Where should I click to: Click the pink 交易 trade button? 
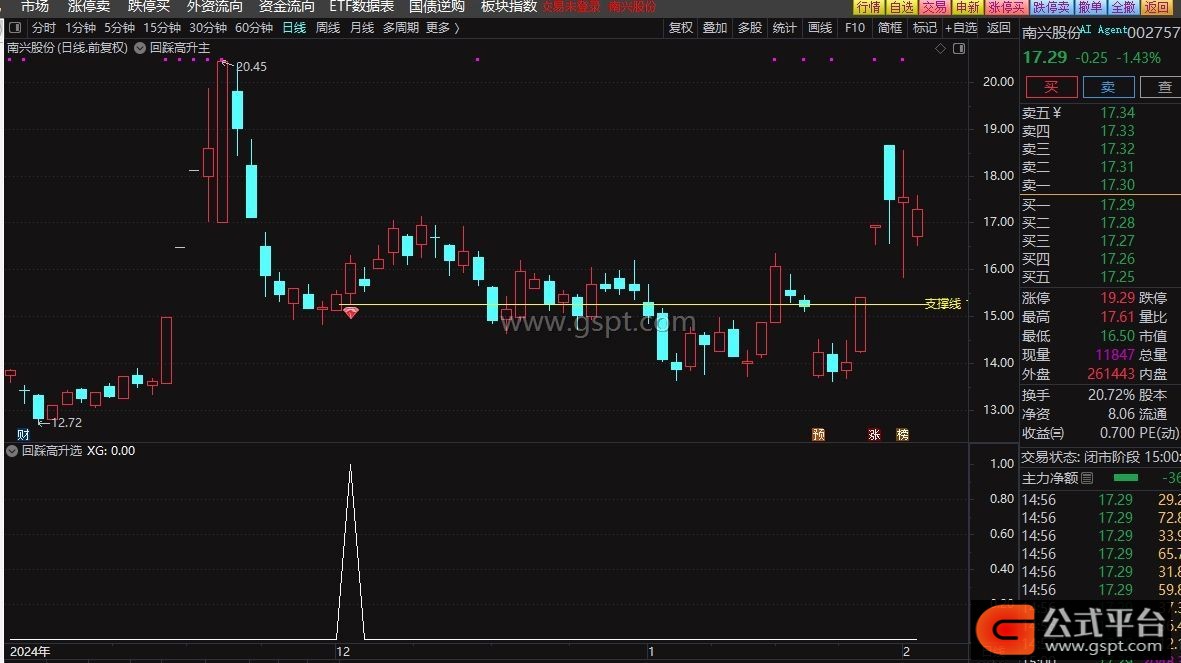coord(934,7)
